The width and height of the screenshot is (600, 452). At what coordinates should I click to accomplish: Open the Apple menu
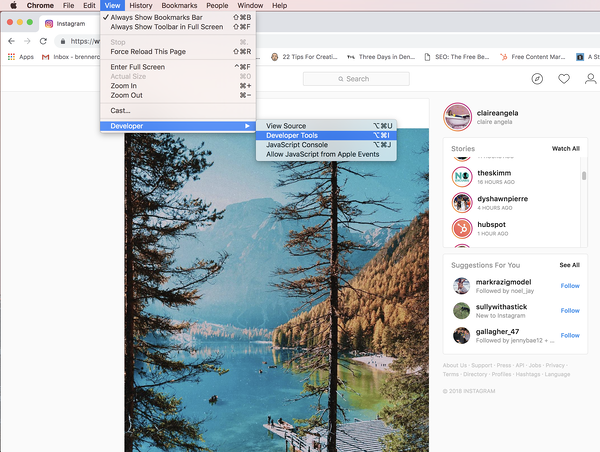[13, 6]
